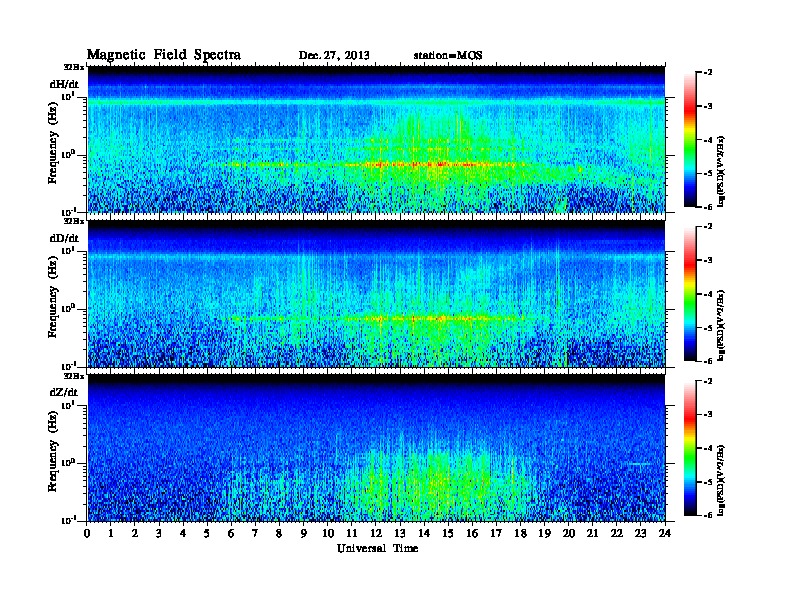This screenshot has height=612, width=792.
Task: Click the time axis tick label "3"
Action: 159,533
